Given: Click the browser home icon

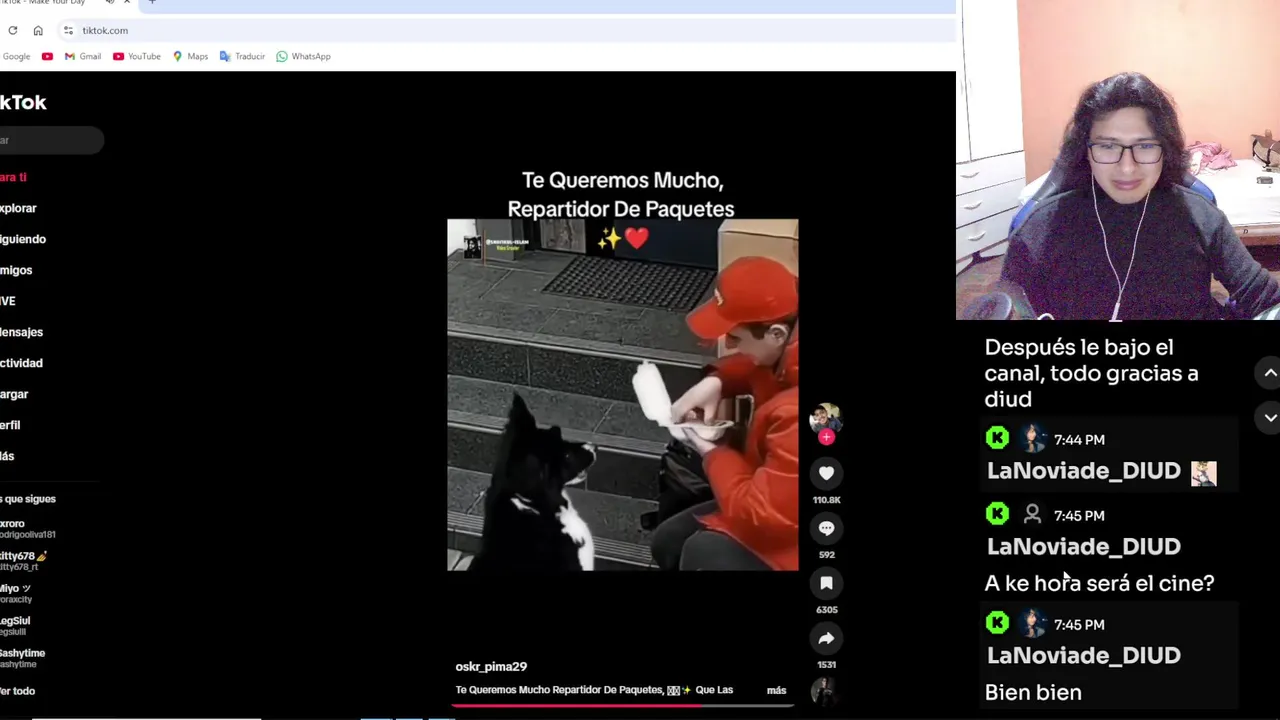Looking at the screenshot, I should (x=38, y=30).
